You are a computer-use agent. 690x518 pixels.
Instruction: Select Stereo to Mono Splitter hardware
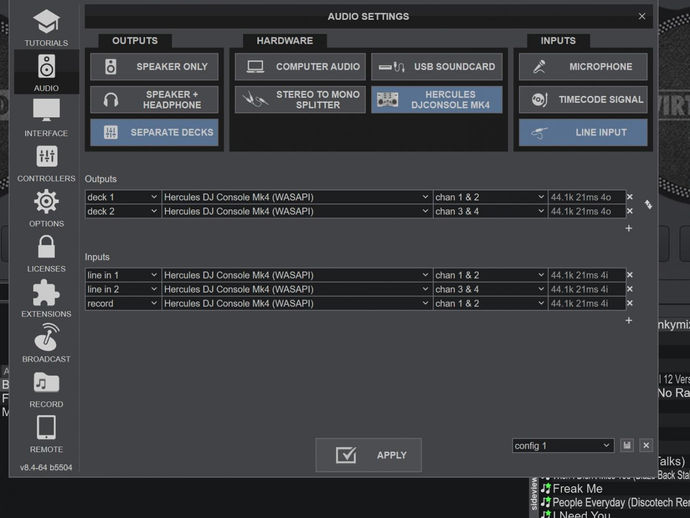300,99
